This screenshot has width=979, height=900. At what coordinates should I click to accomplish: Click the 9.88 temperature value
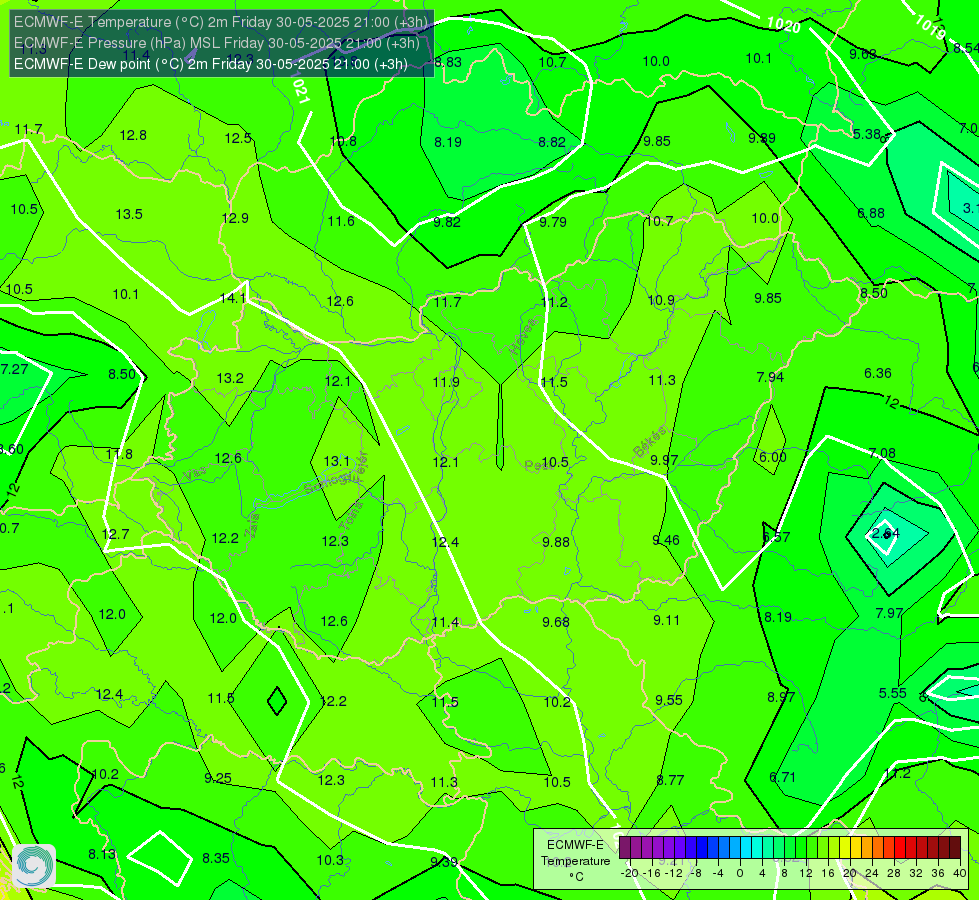pyautogui.click(x=556, y=542)
